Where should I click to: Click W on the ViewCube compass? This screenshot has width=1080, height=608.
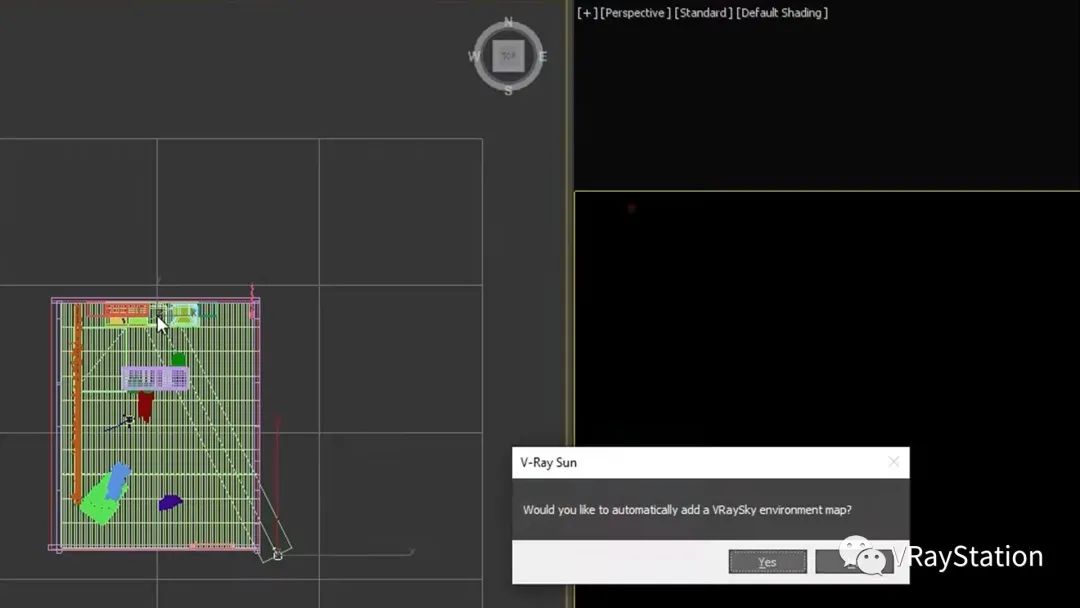point(474,56)
